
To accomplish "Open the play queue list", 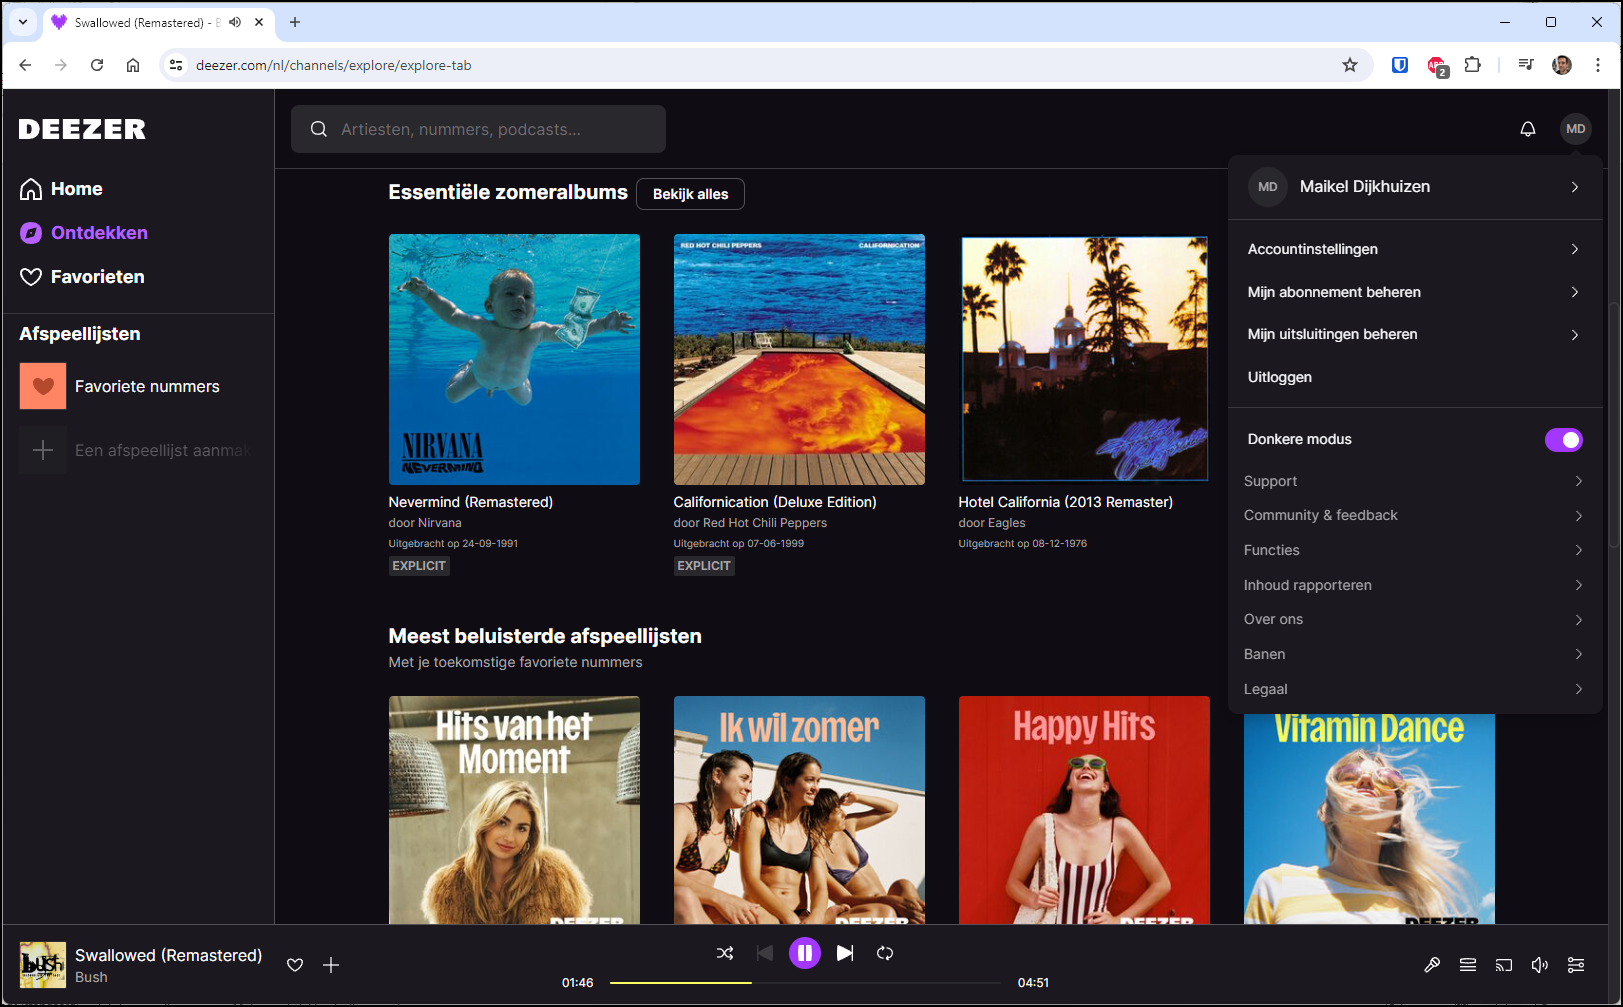I will 1468,965.
